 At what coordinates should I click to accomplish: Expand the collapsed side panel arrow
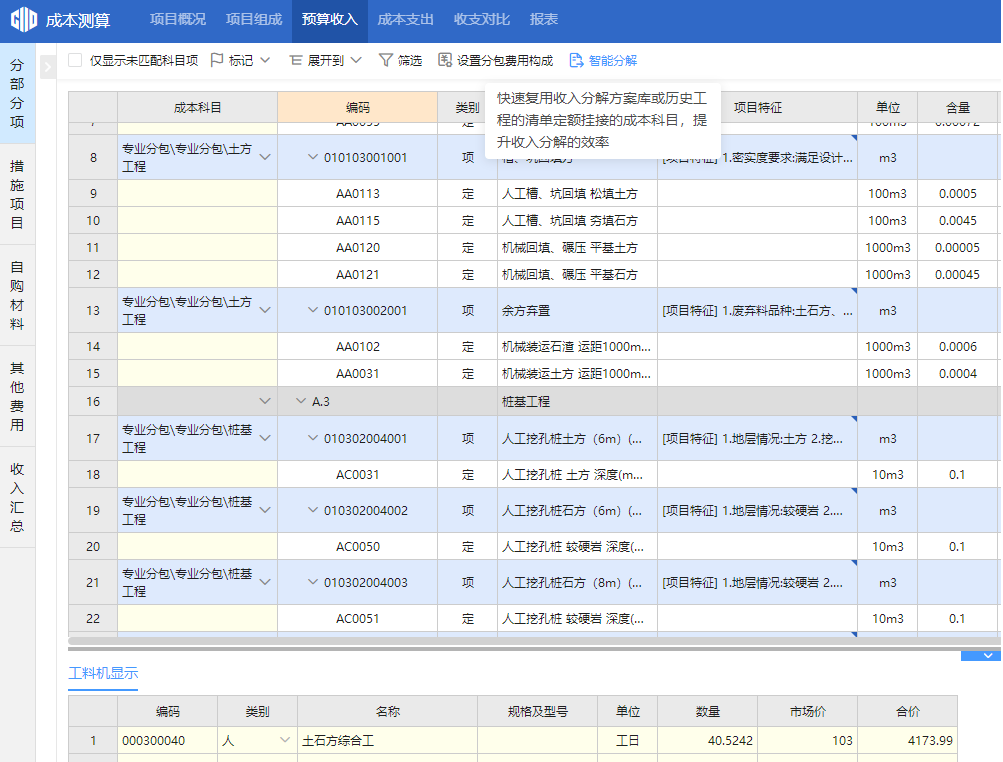(47, 67)
